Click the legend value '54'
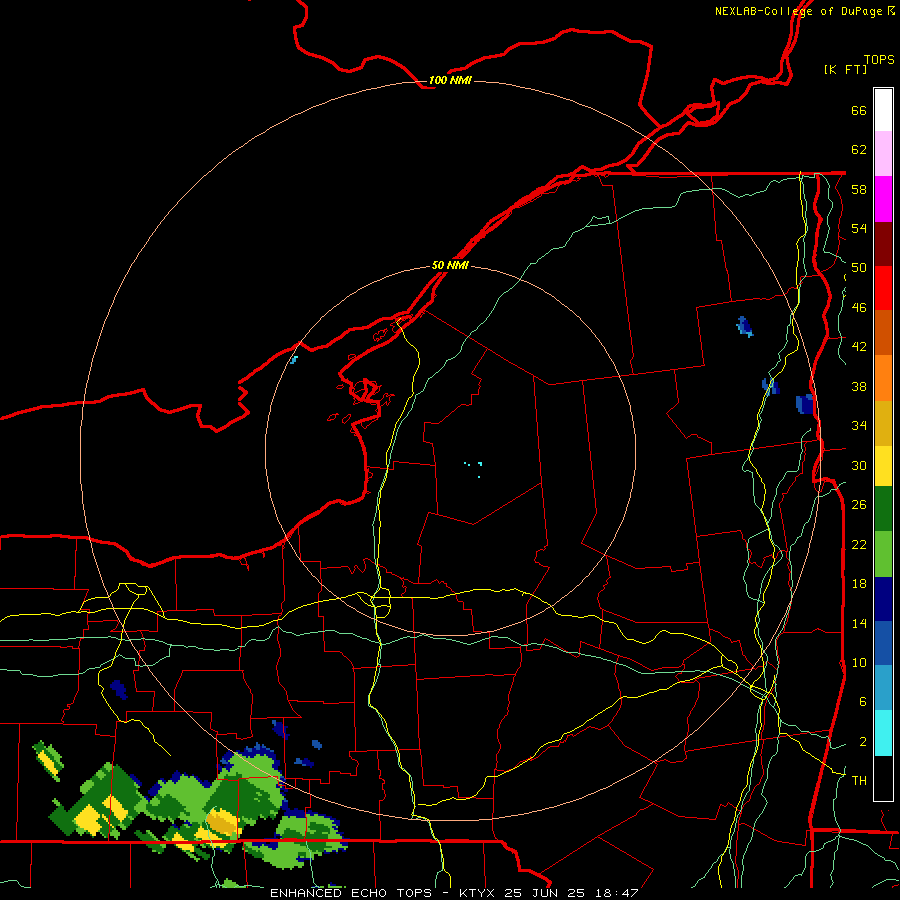Image resolution: width=900 pixels, height=900 pixels. [x=859, y=228]
